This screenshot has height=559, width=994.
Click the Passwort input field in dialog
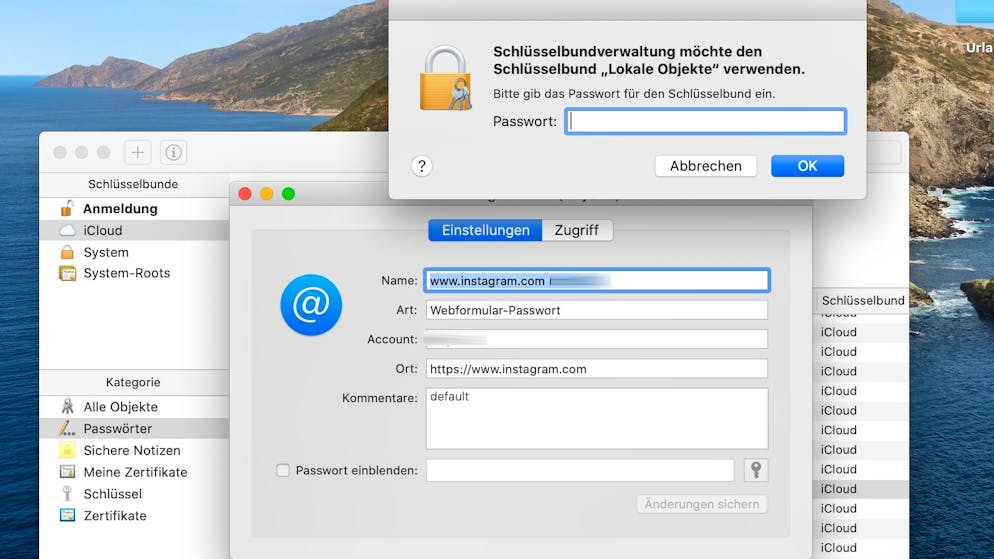[x=705, y=122]
